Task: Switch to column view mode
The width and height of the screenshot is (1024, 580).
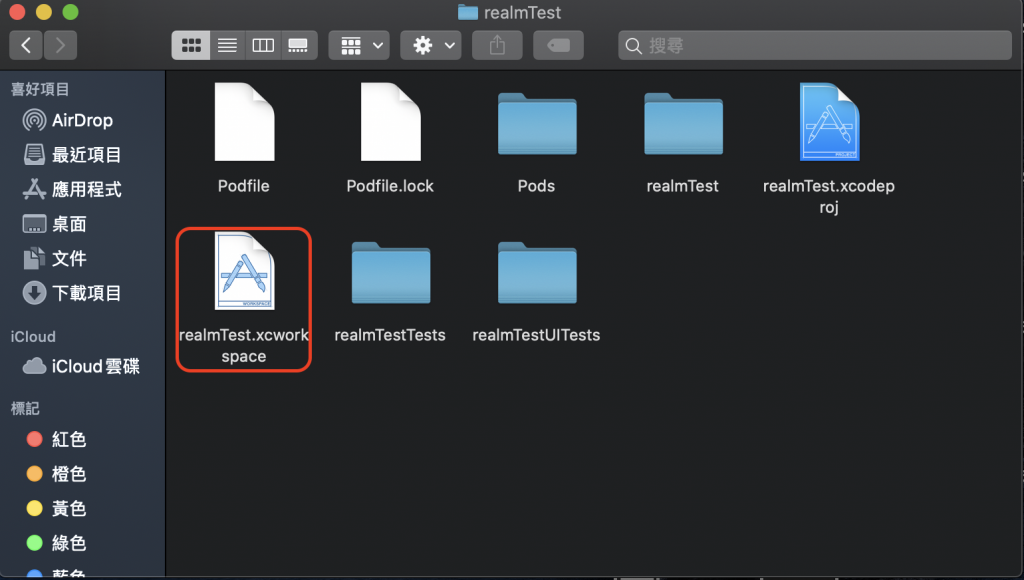Action: [263, 45]
